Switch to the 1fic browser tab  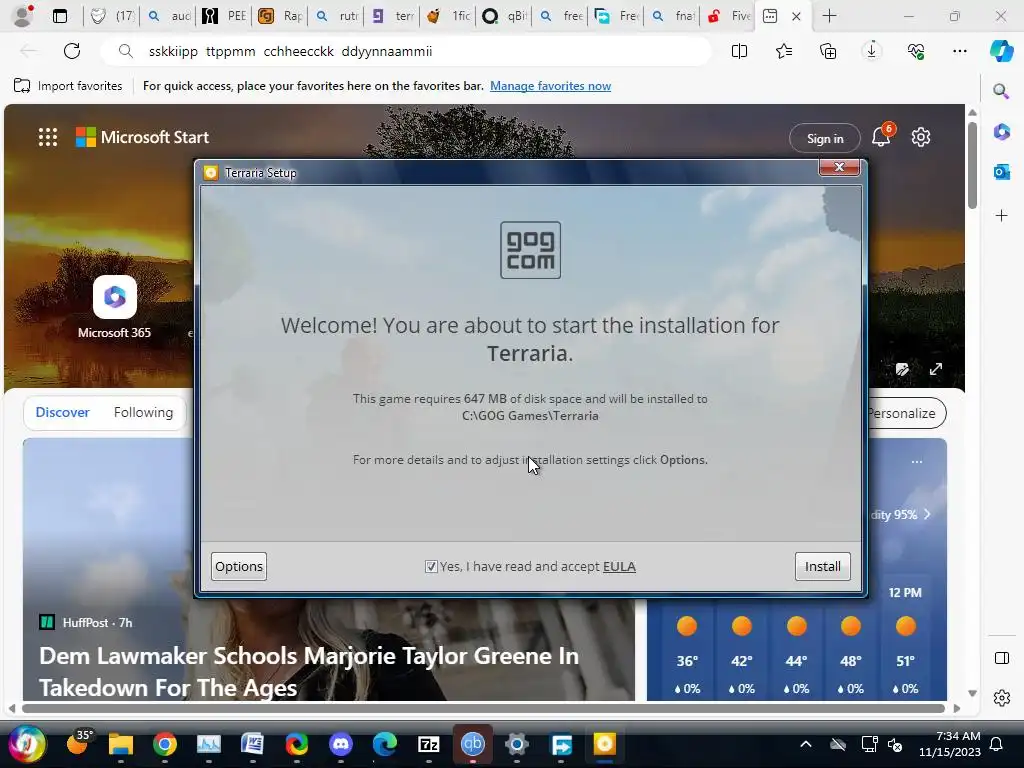click(x=449, y=16)
